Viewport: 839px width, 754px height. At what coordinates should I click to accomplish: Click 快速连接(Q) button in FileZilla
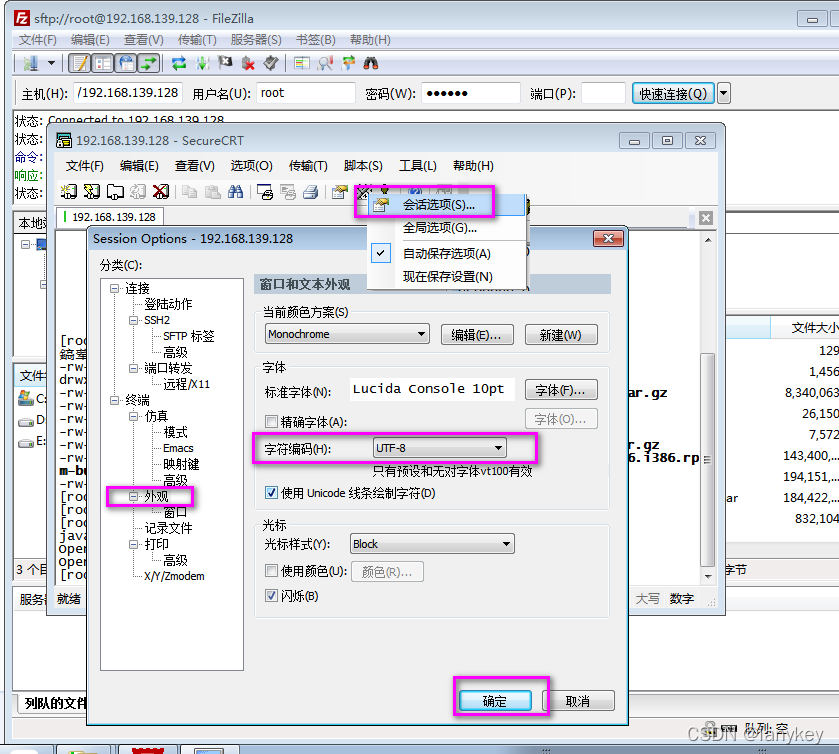673,94
